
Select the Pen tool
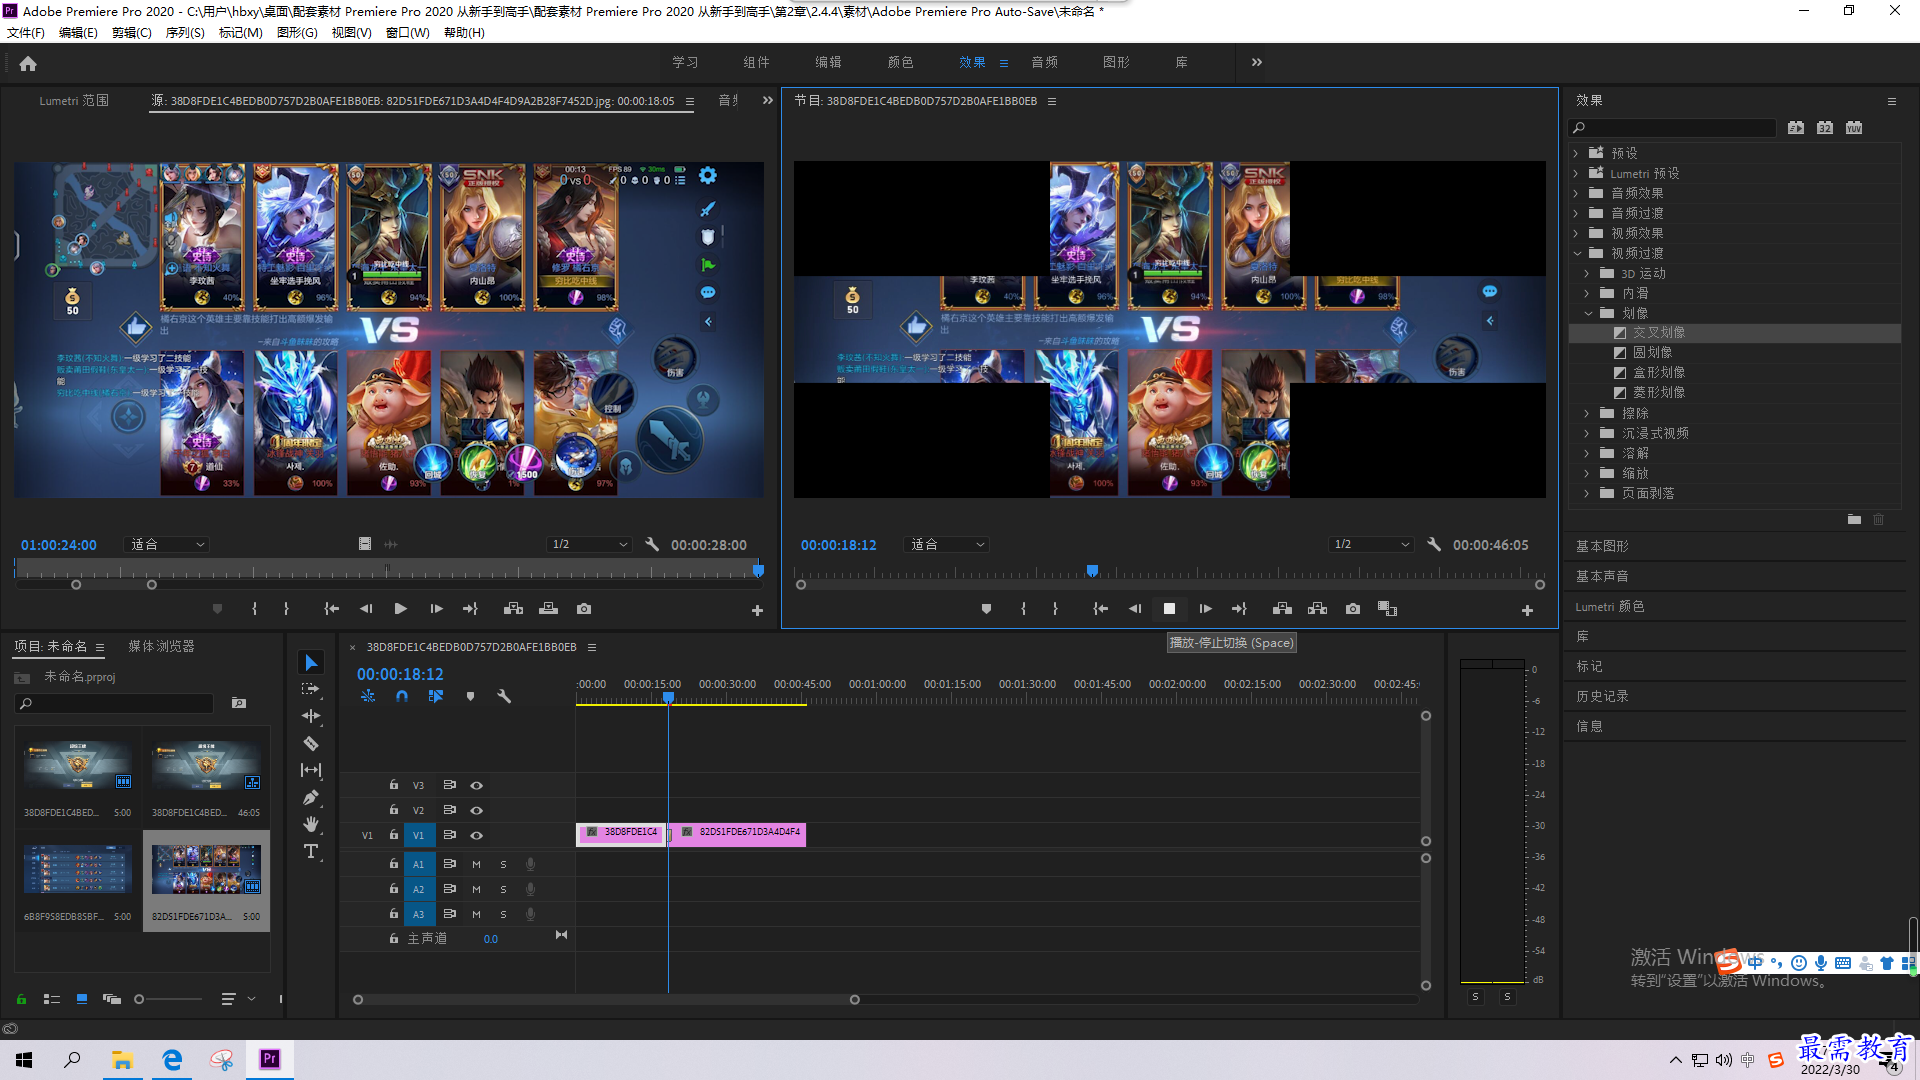tap(311, 797)
